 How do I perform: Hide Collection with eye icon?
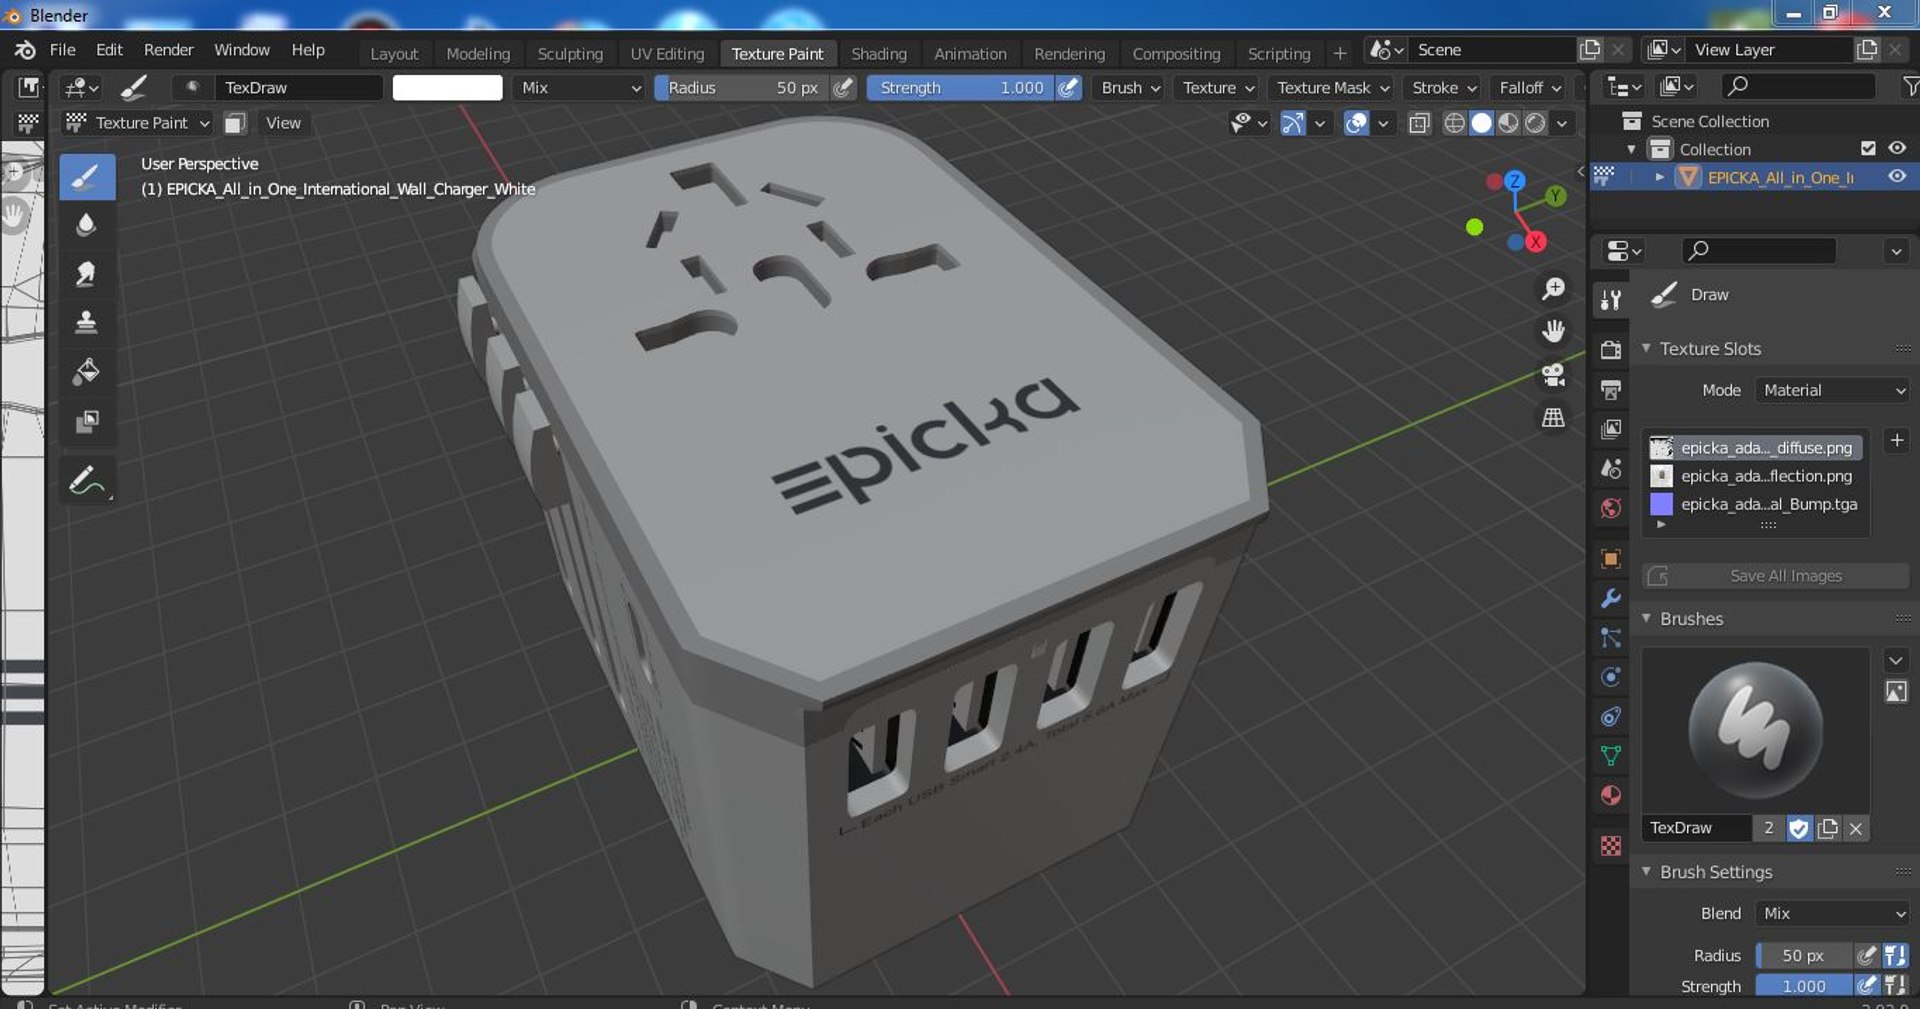1897,148
